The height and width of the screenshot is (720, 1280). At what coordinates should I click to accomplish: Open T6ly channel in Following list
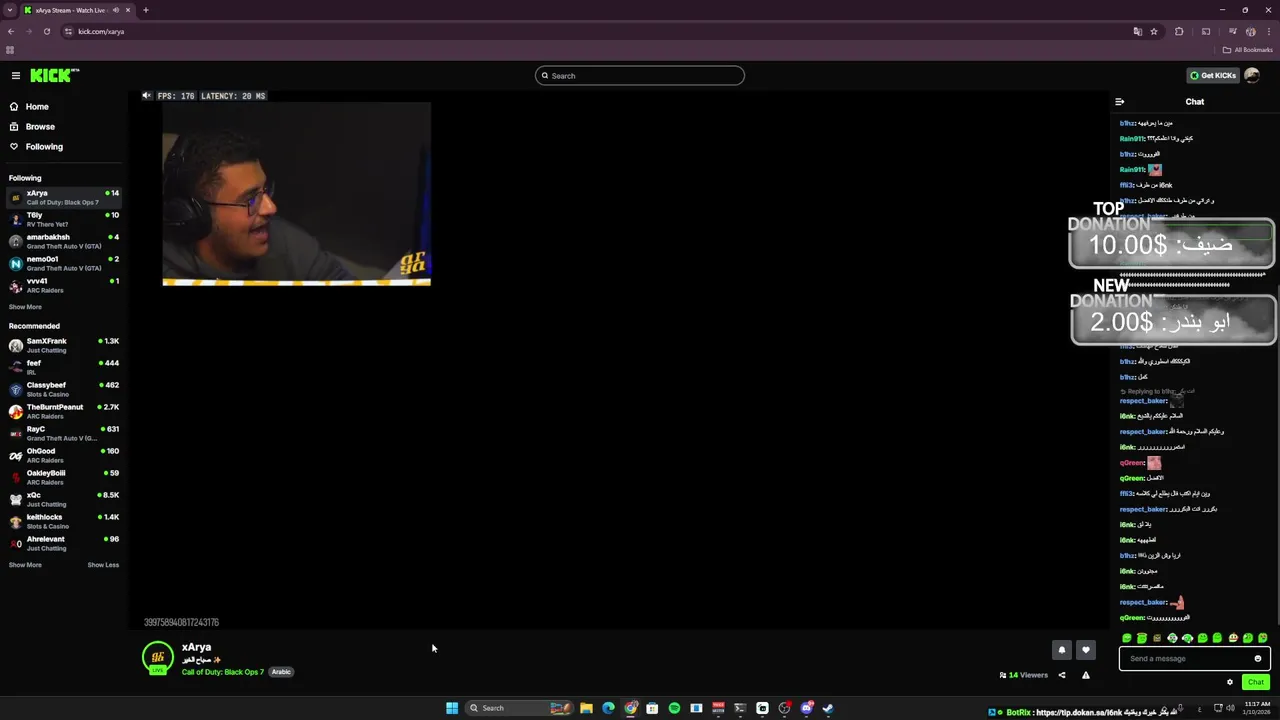point(64,220)
